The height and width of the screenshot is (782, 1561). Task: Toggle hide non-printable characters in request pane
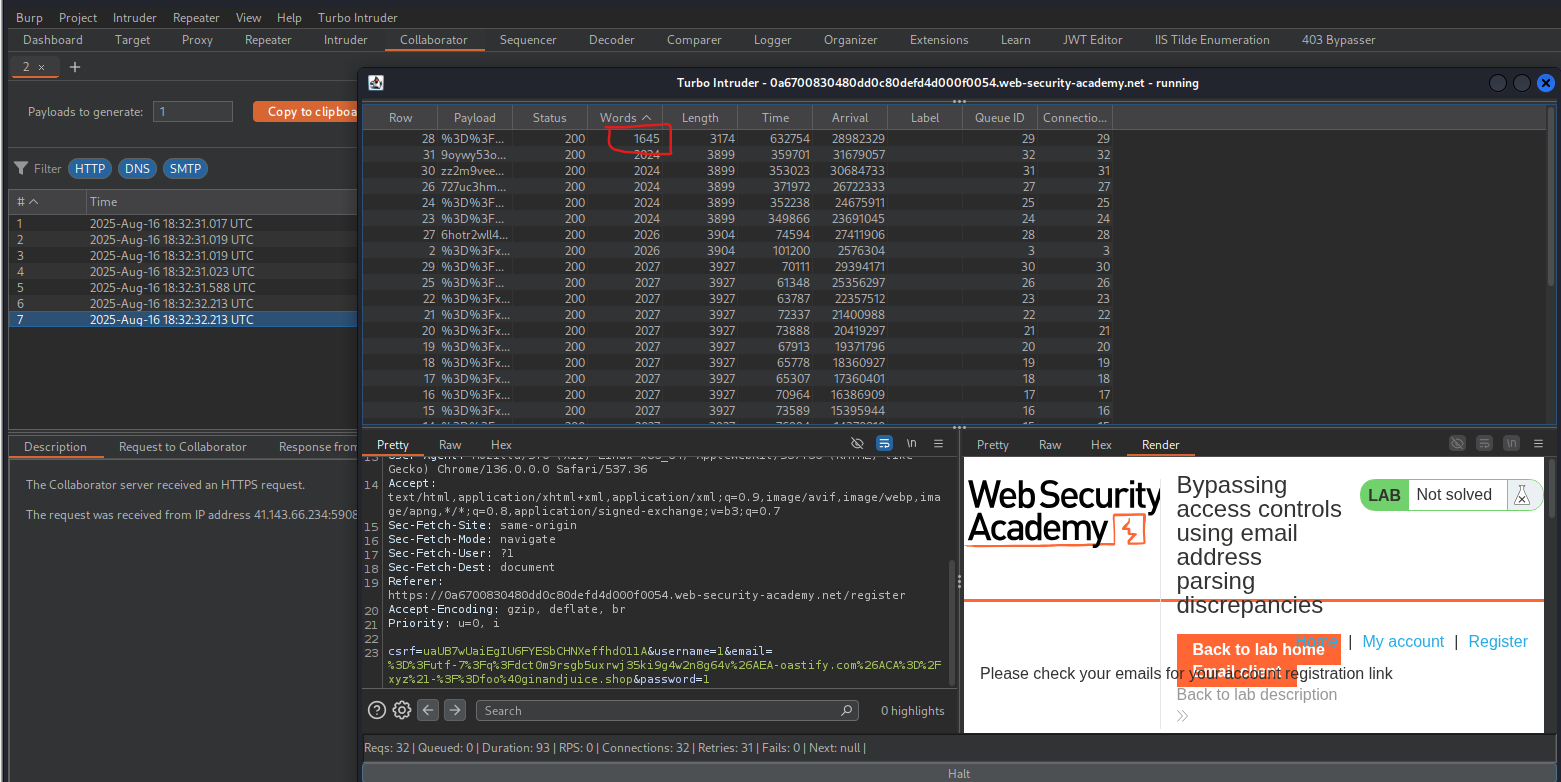(x=857, y=443)
